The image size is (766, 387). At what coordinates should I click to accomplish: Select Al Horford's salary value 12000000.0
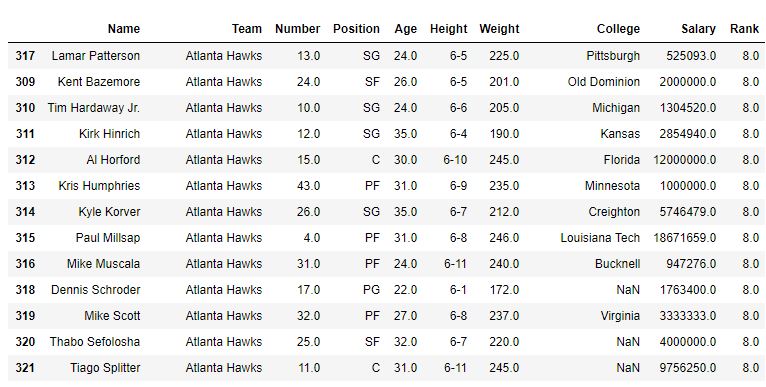tap(684, 160)
